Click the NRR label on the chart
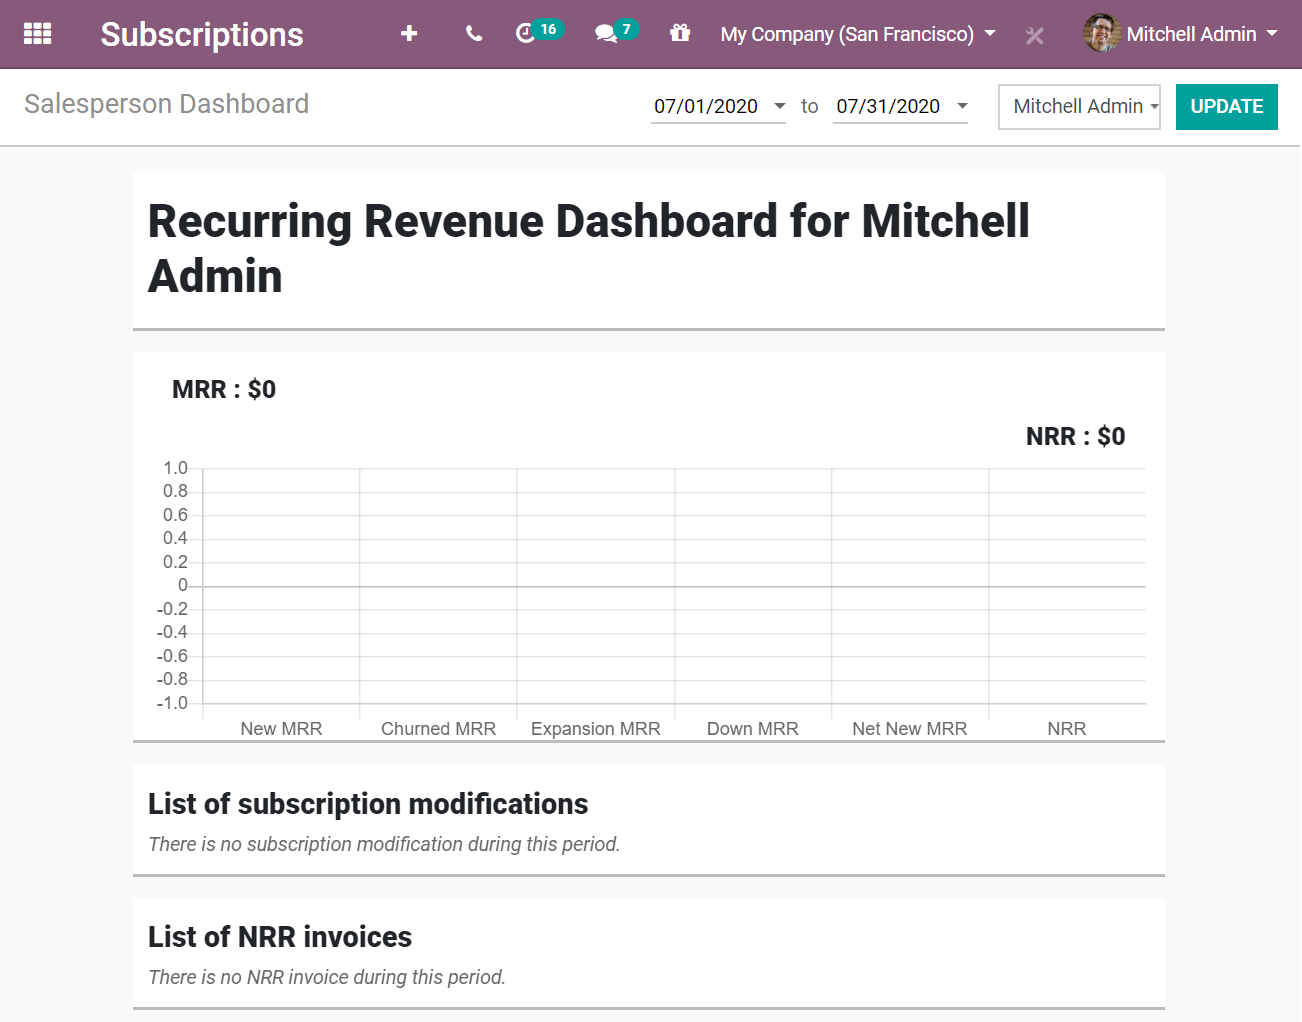Viewport: 1302px width, 1022px height. tap(1066, 728)
